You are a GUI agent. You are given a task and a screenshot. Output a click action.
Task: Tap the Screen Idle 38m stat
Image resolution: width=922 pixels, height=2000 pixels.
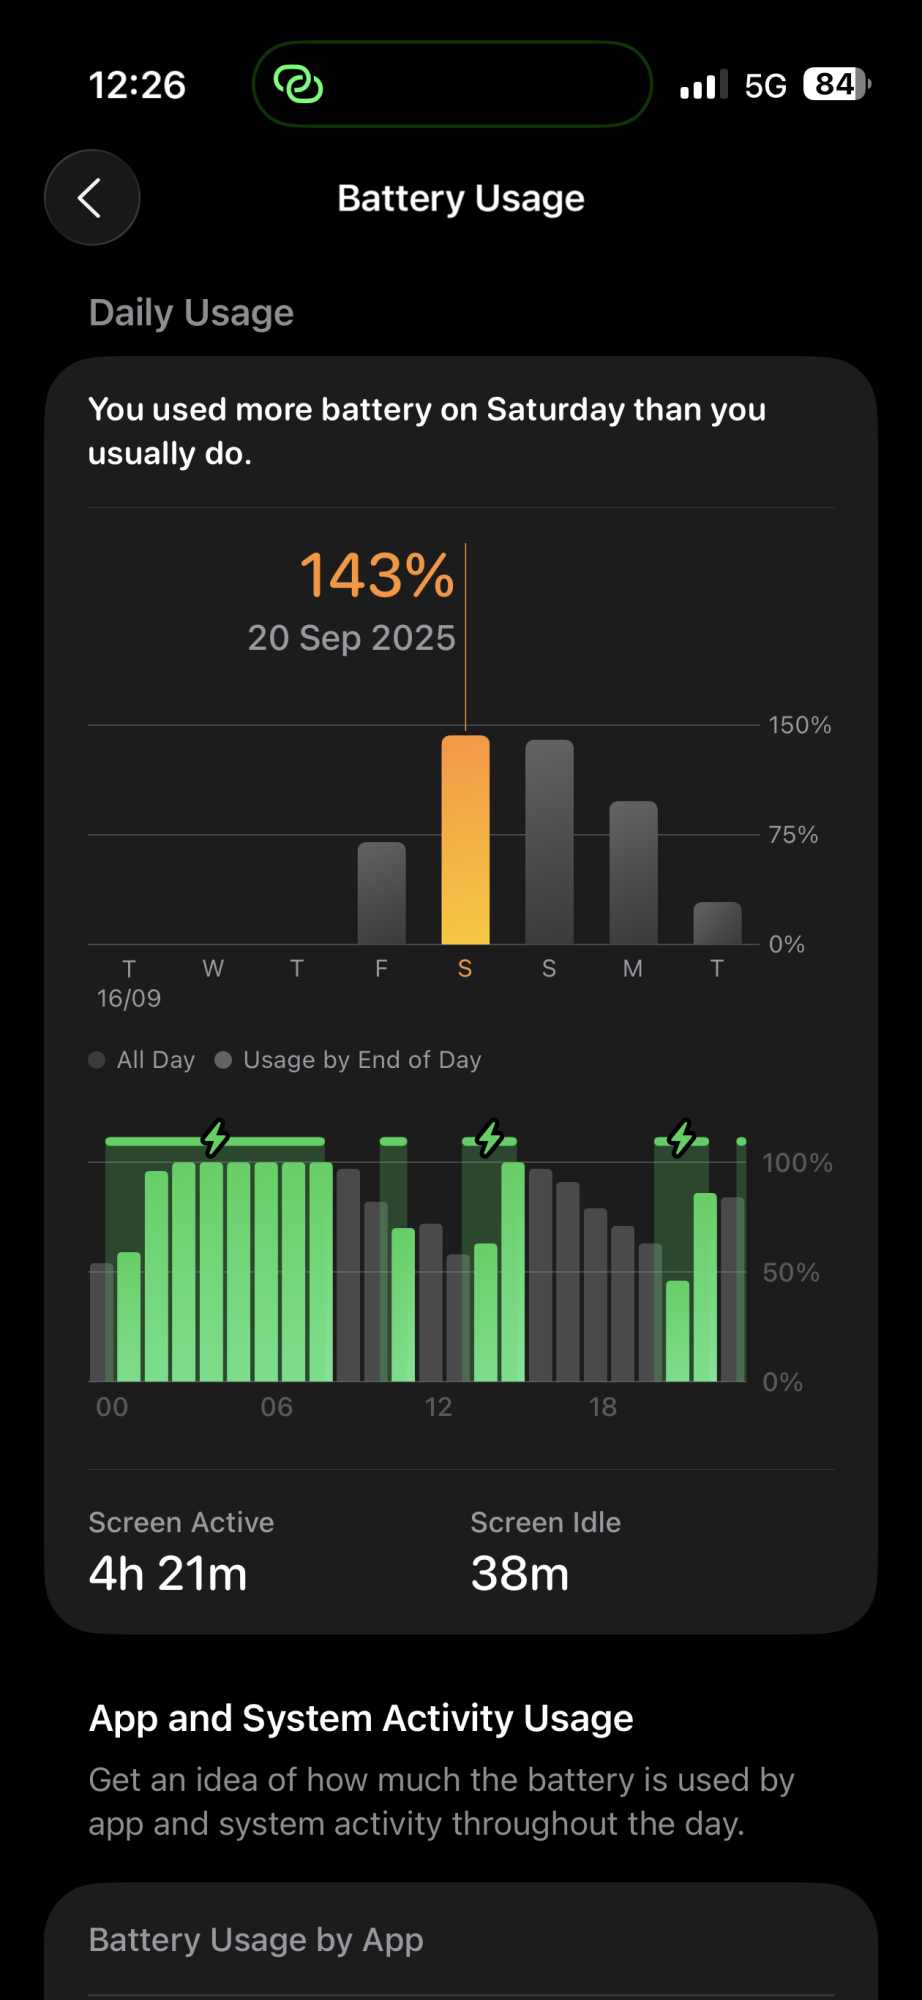point(545,1551)
